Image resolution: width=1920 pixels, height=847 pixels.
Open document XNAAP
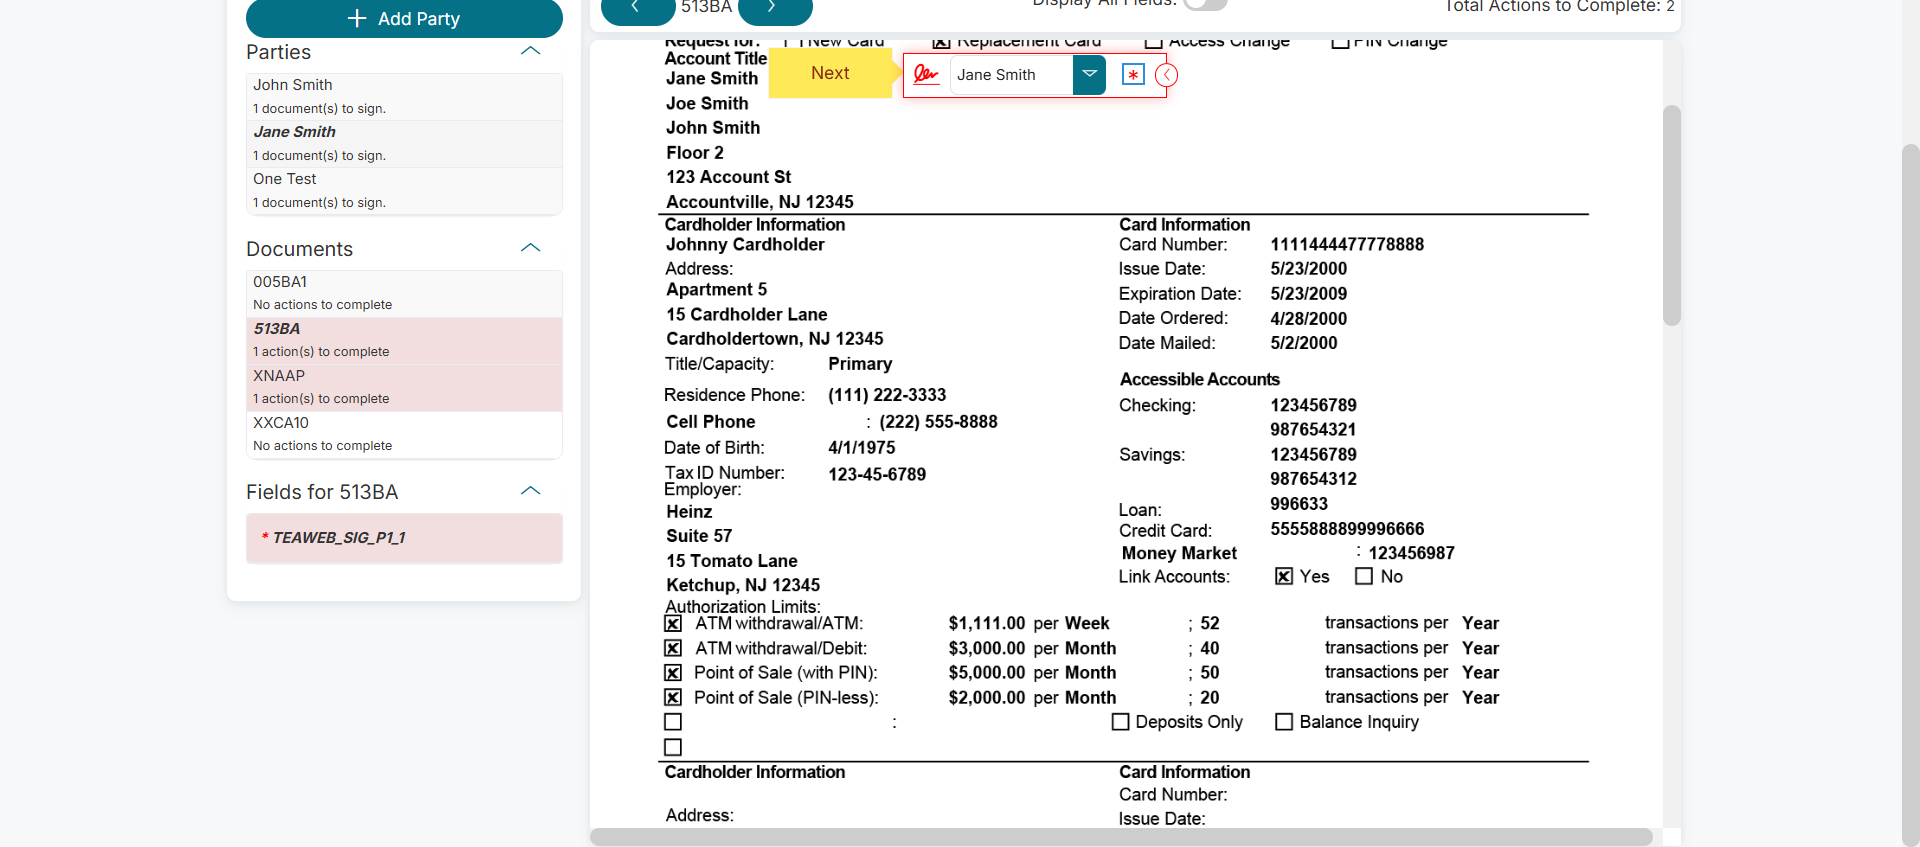pos(404,387)
